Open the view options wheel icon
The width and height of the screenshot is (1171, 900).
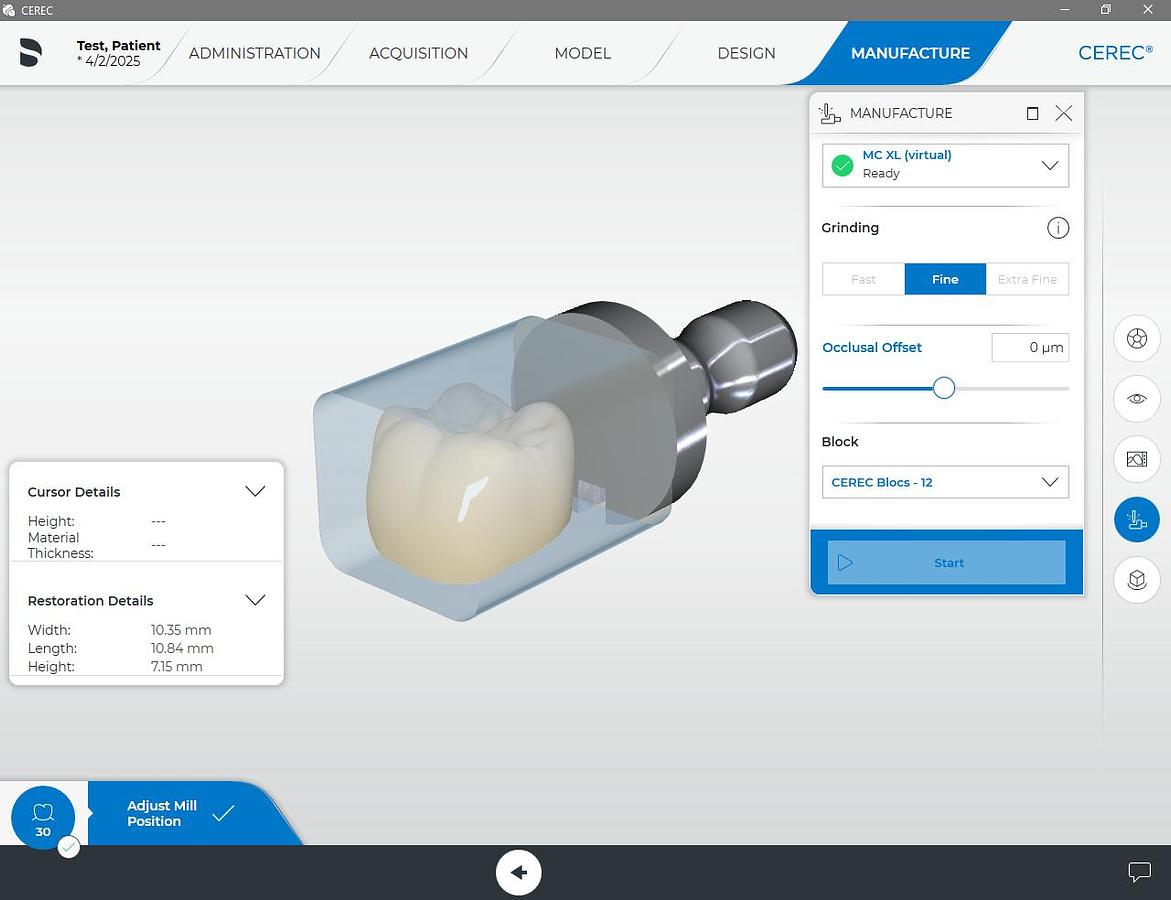pos(1136,338)
